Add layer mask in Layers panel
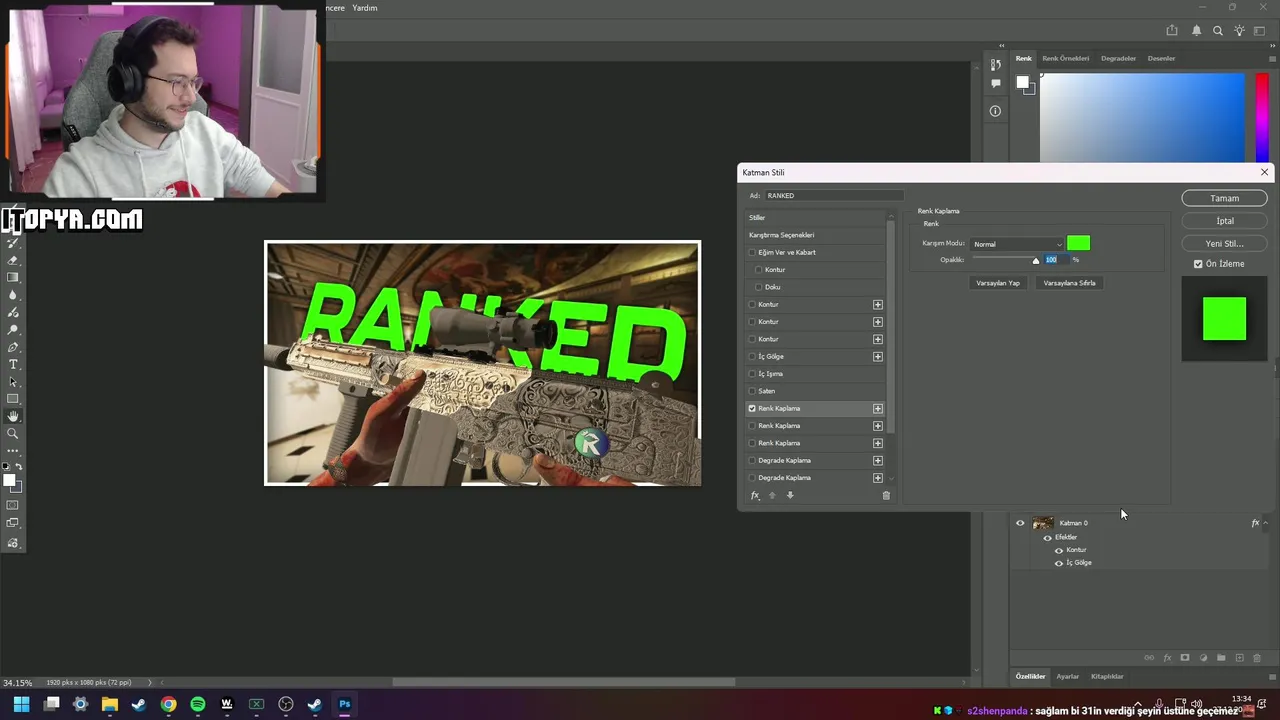1280x720 pixels. point(1185,658)
